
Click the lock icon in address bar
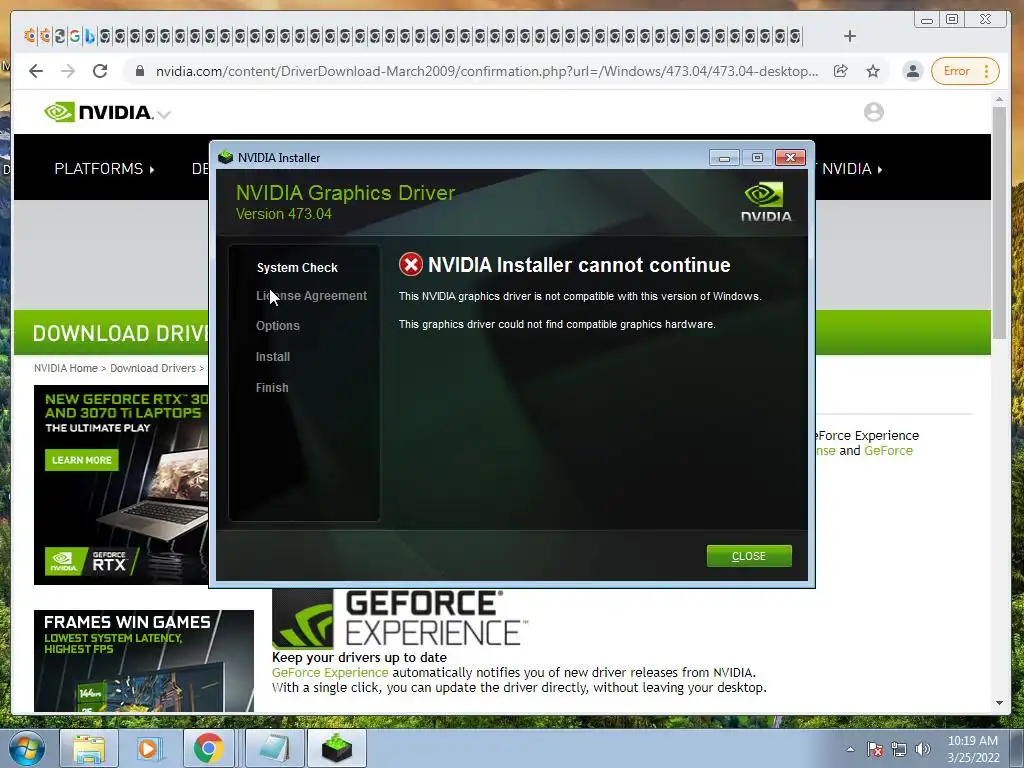click(139, 71)
